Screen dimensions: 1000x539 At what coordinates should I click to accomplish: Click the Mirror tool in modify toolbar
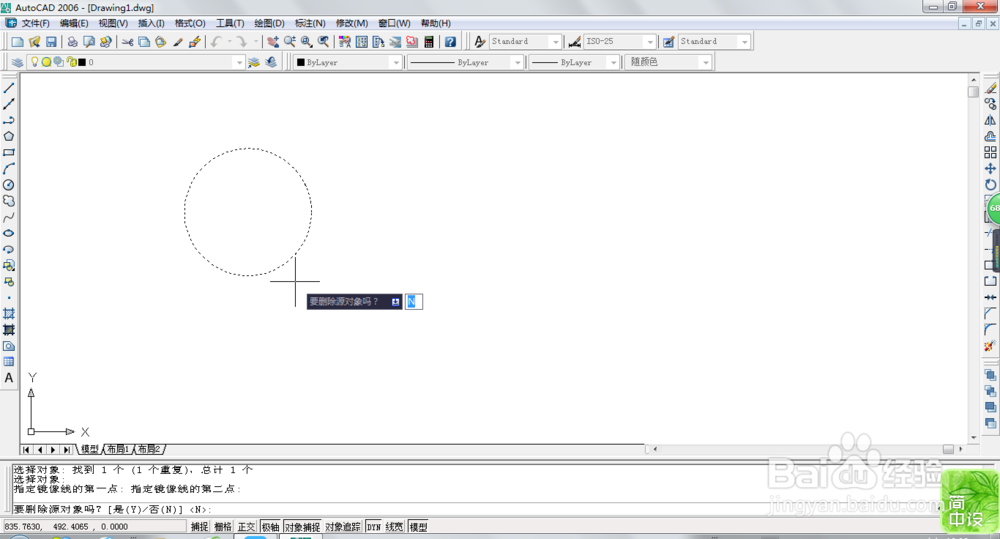pyautogui.click(x=990, y=120)
